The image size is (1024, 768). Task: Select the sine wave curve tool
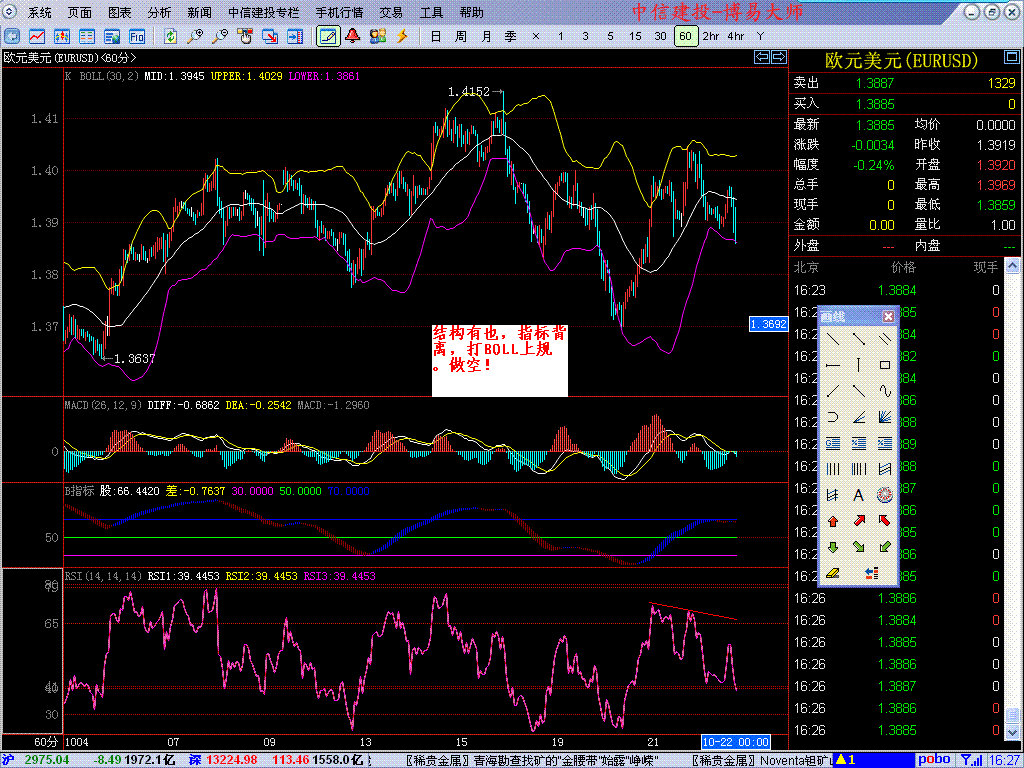coord(885,391)
